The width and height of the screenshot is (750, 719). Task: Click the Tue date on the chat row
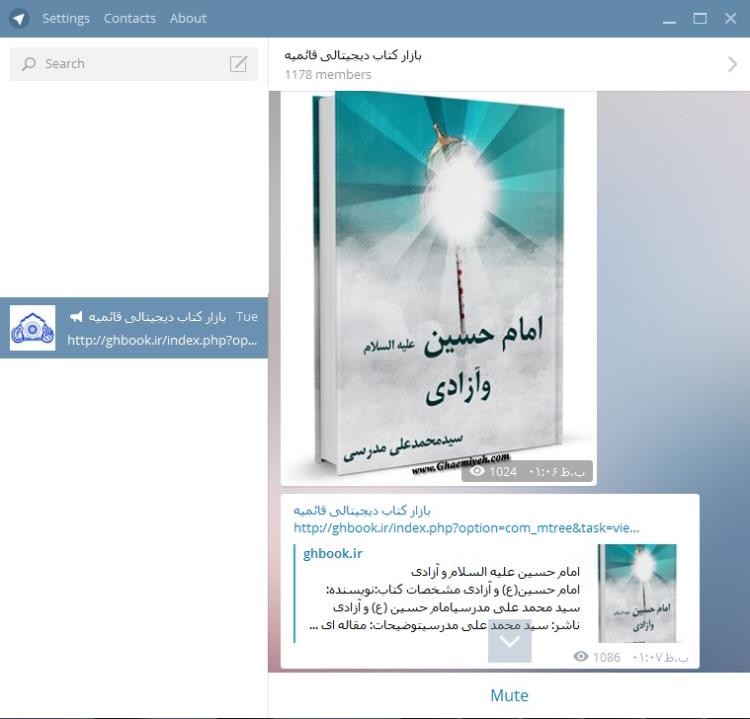tap(247, 317)
